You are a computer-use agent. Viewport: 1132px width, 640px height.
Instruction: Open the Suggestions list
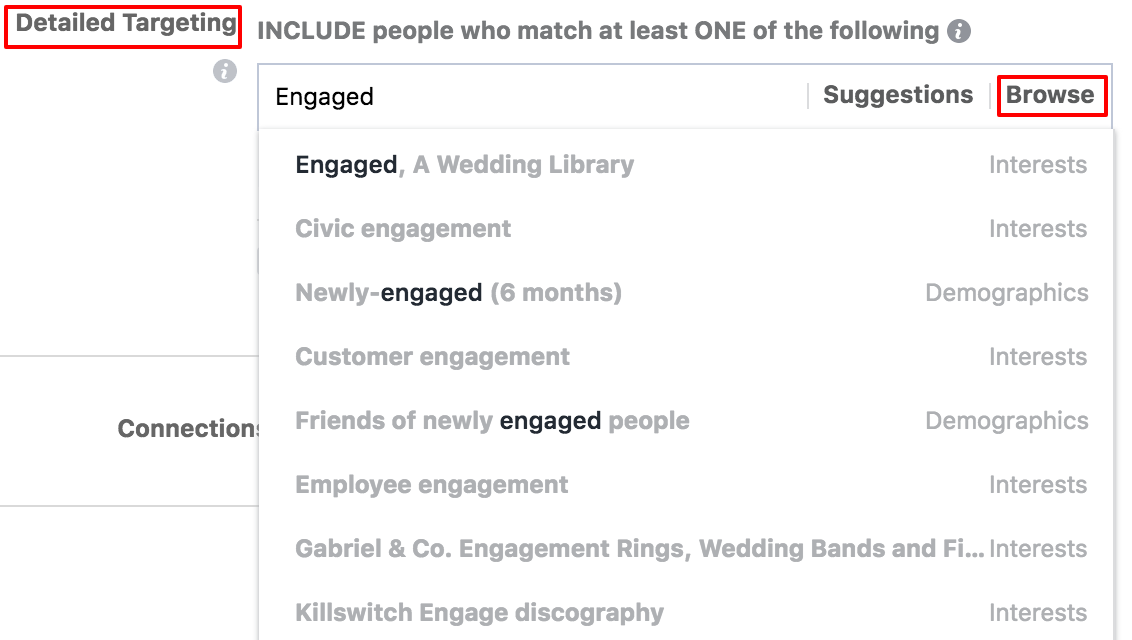(897, 95)
